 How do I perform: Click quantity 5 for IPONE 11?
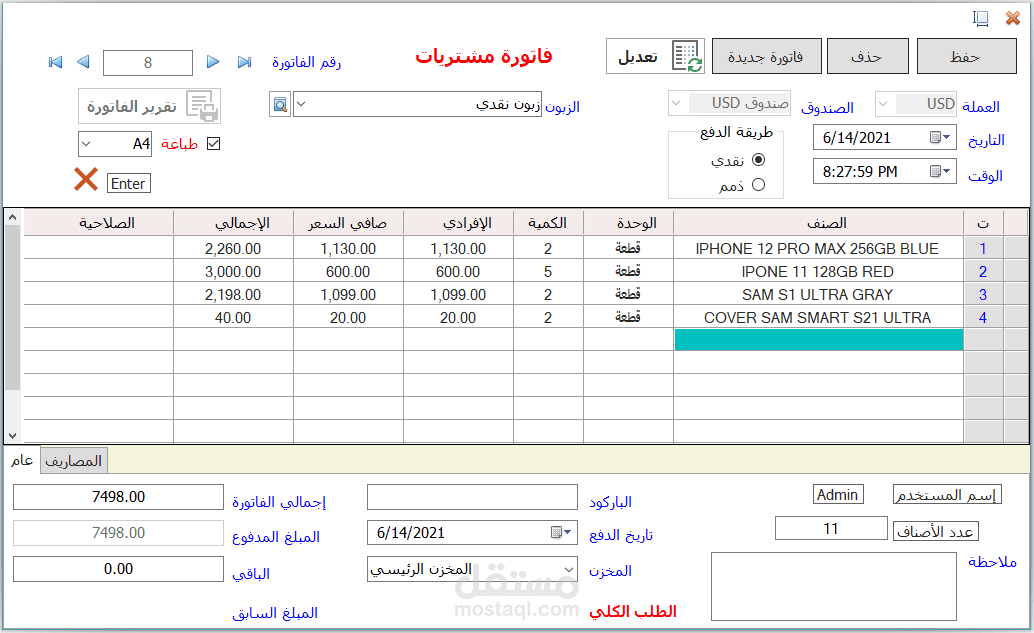click(548, 272)
